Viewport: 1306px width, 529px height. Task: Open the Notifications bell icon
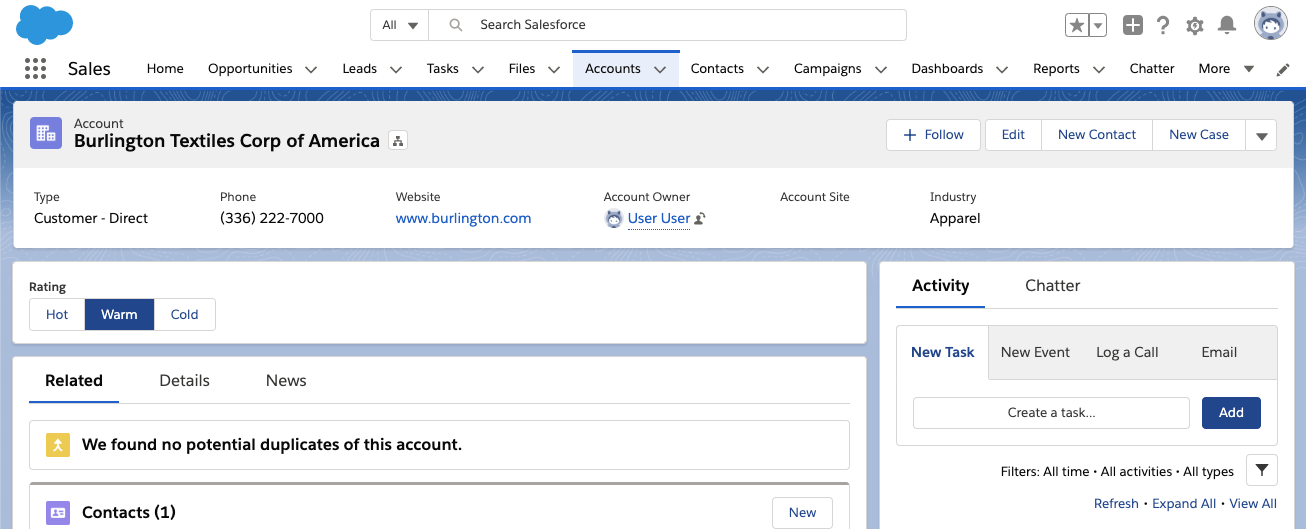pos(1227,25)
